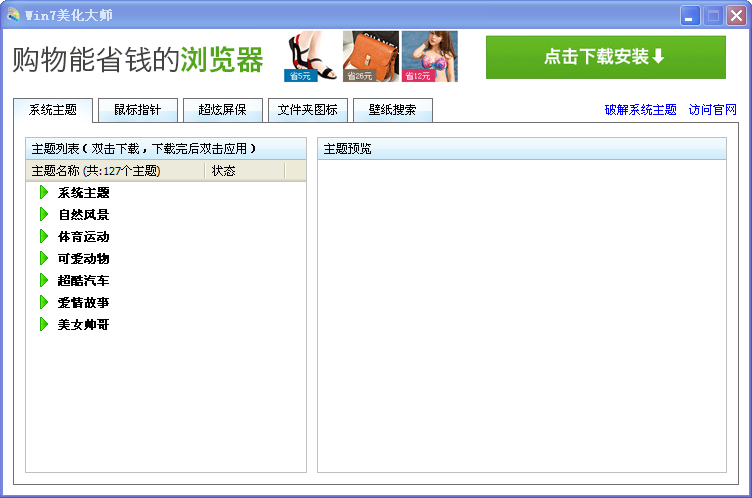Expand the 爱情故事 category arrow
The width and height of the screenshot is (752, 498).
pyautogui.click(x=44, y=302)
